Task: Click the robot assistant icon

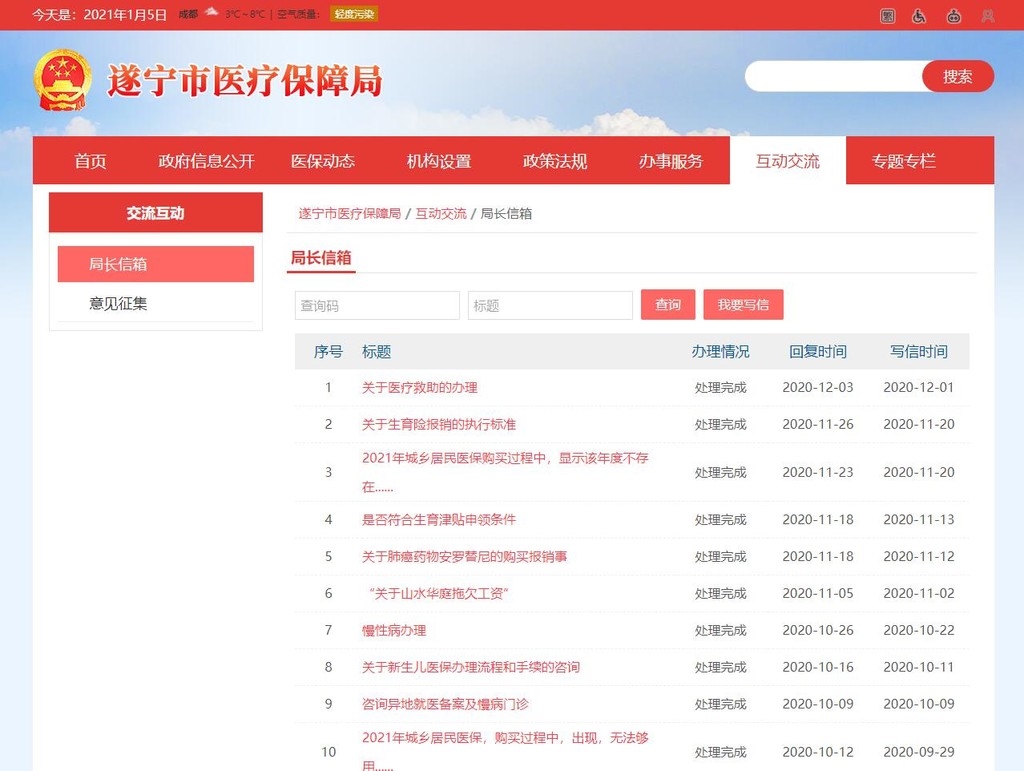Action: [953, 15]
